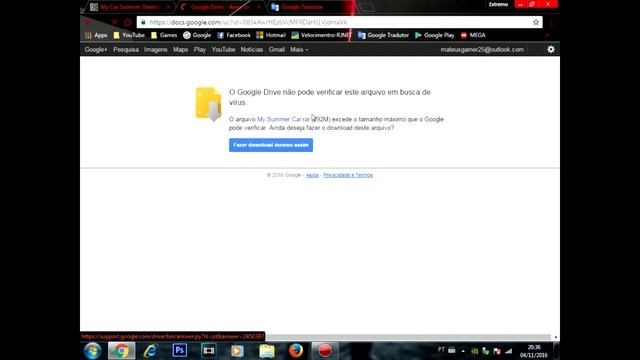This screenshot has height=360, width=640.
Task: Open the Hotmail bookmark
Action: pyautogui.click(x=271, y=35)
